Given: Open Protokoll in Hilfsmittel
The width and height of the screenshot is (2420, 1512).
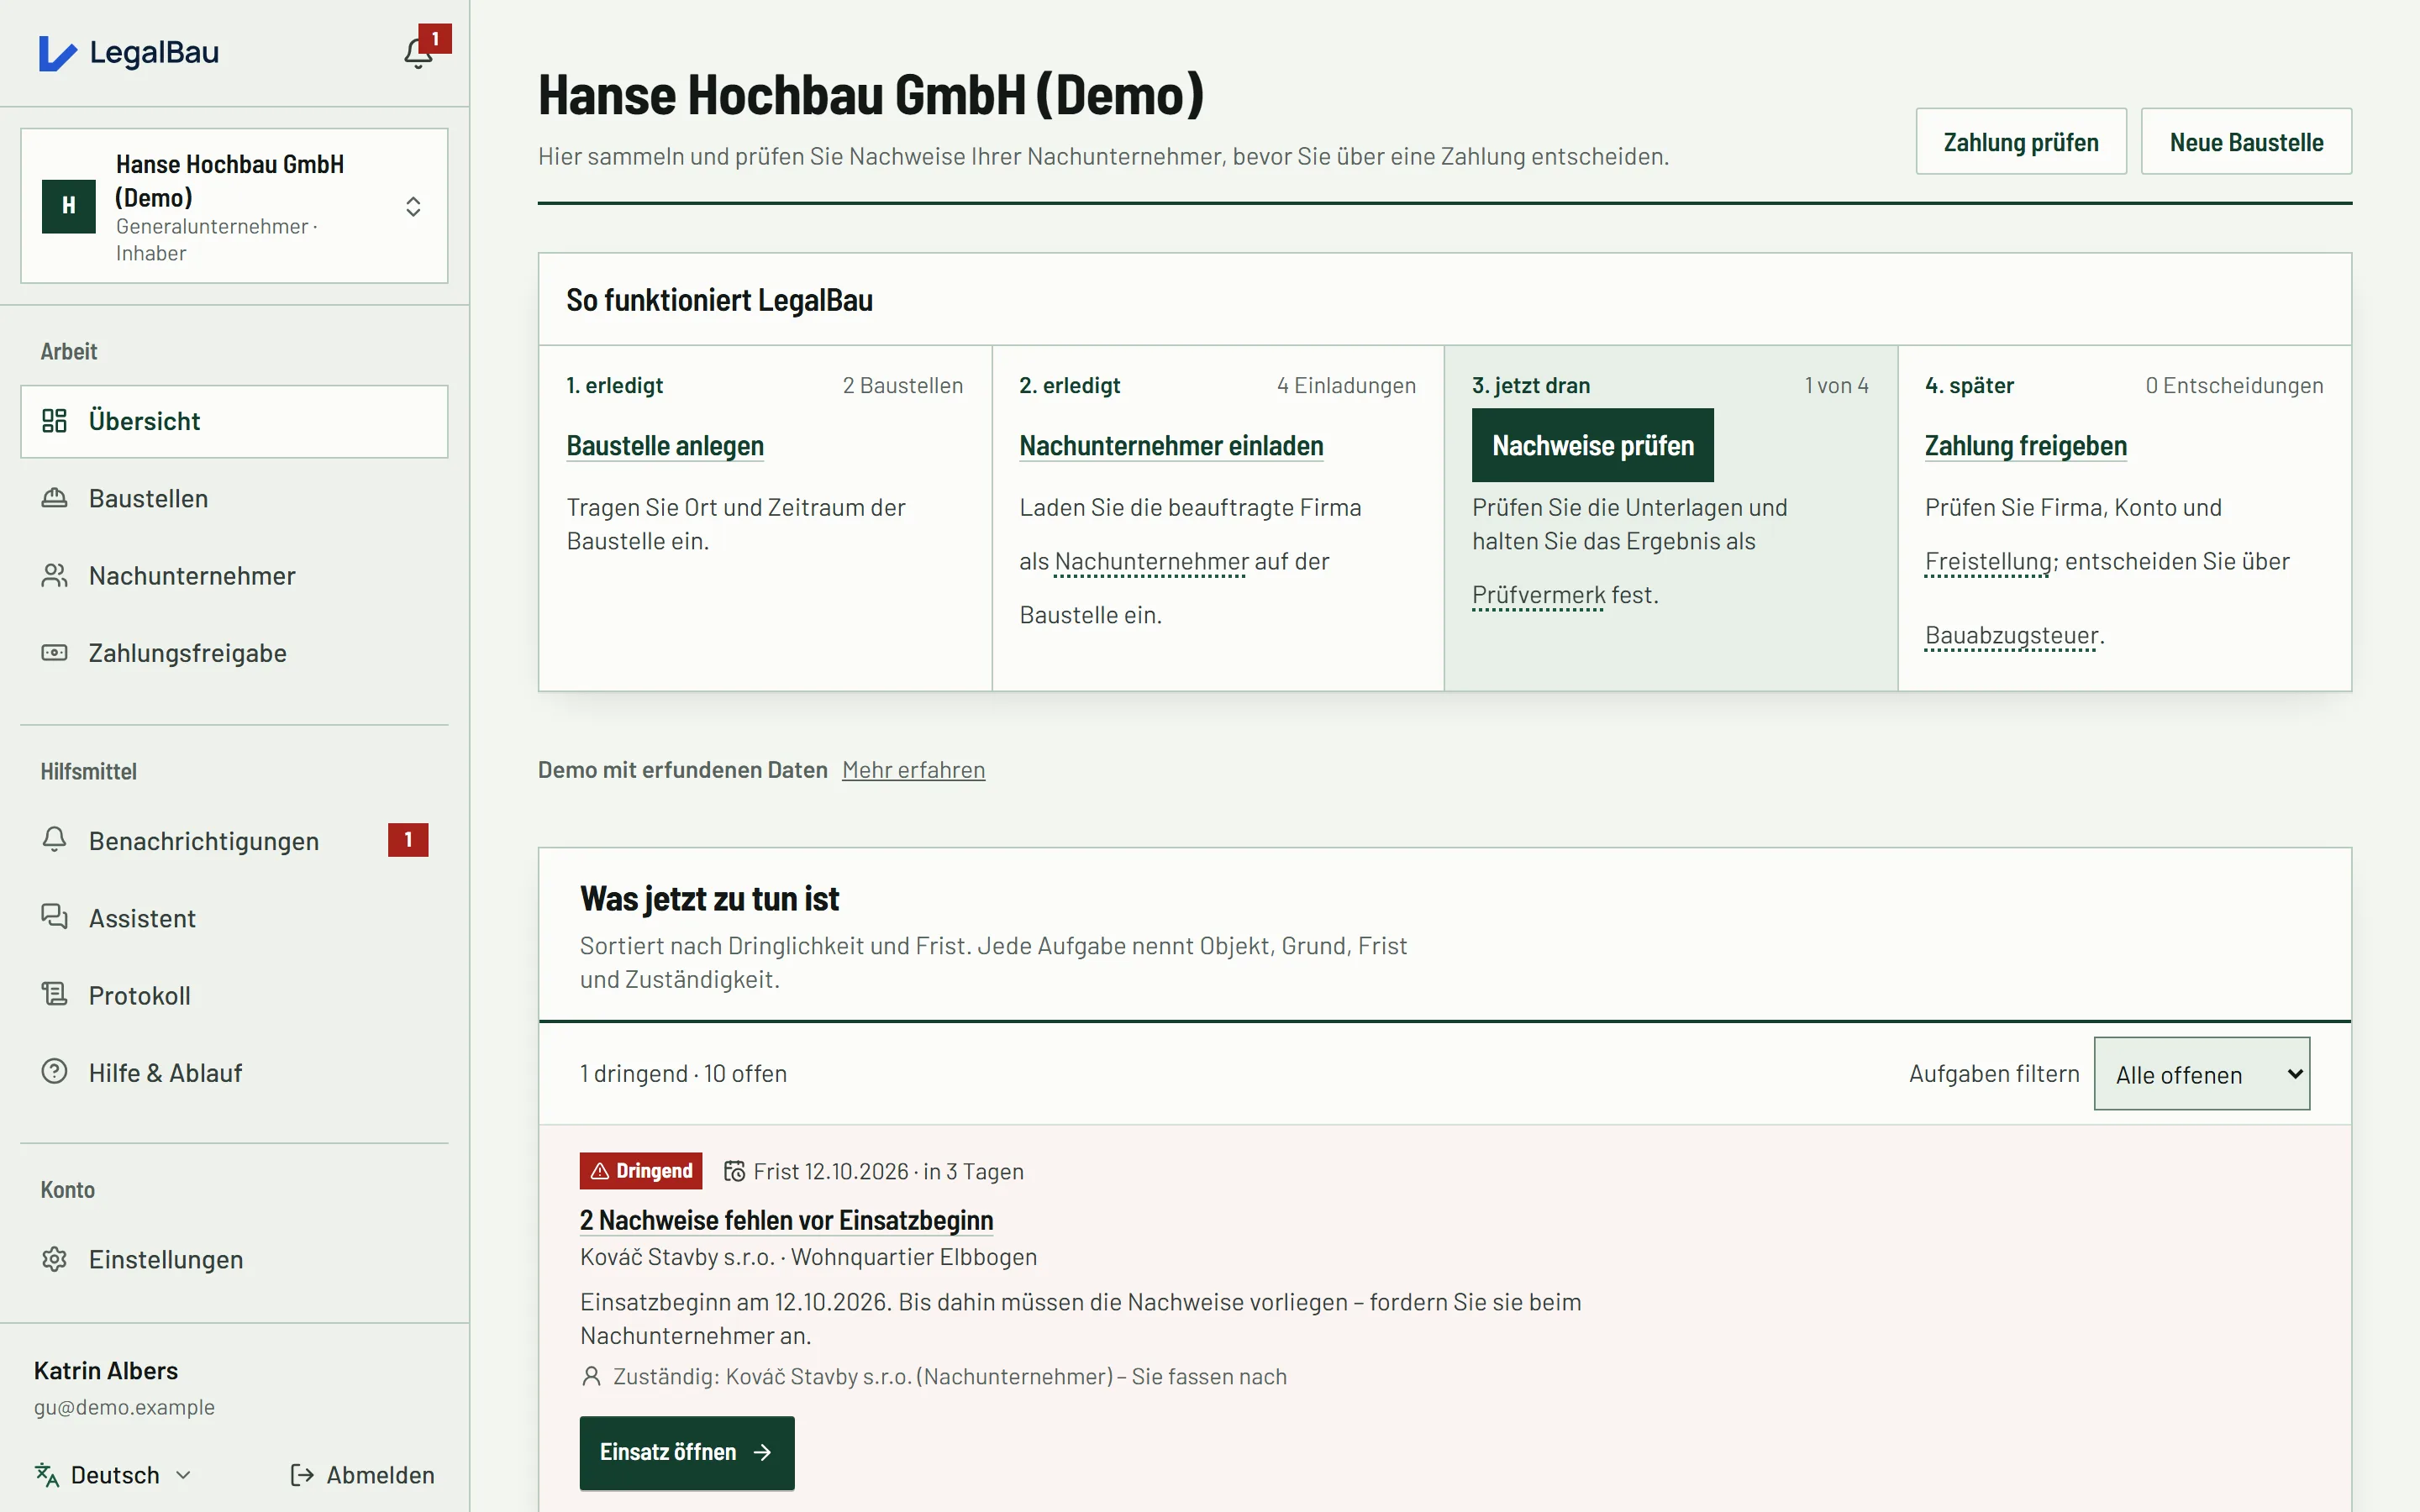Looking at the screenshot, I should tap(234, 995).
